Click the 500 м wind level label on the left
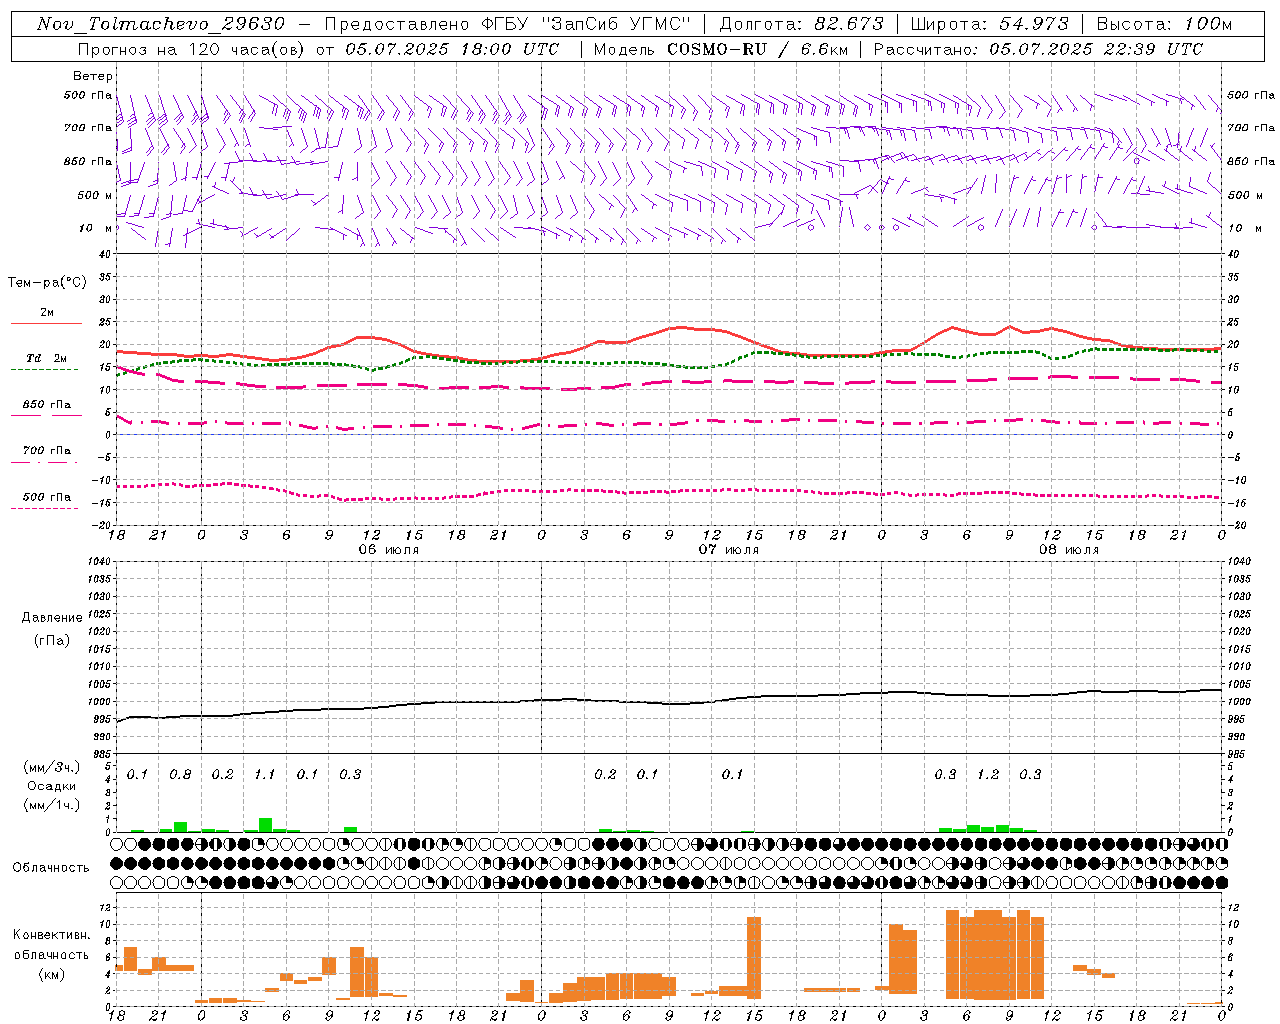Viewport: 1280px width, 1024px height. tap(95, 195)
